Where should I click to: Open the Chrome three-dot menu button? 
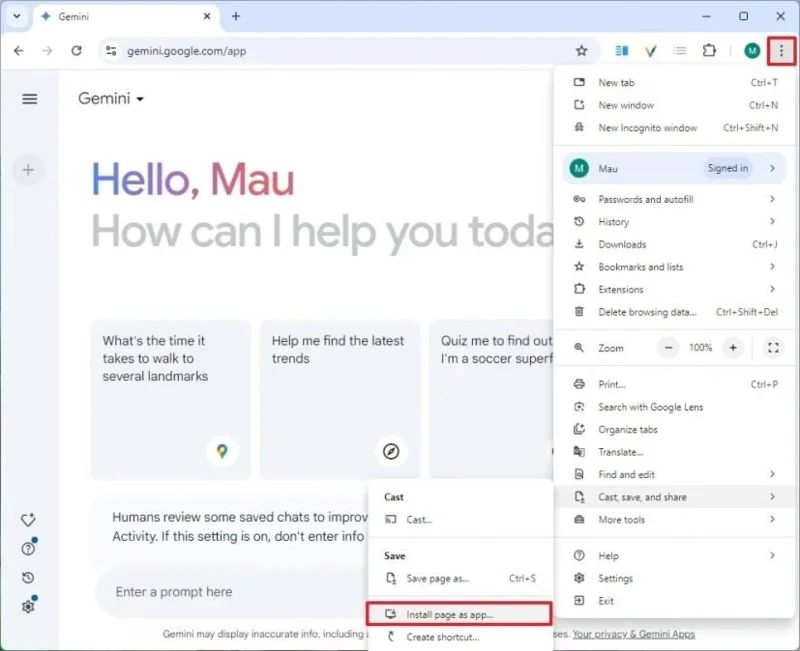click(781, 51)
